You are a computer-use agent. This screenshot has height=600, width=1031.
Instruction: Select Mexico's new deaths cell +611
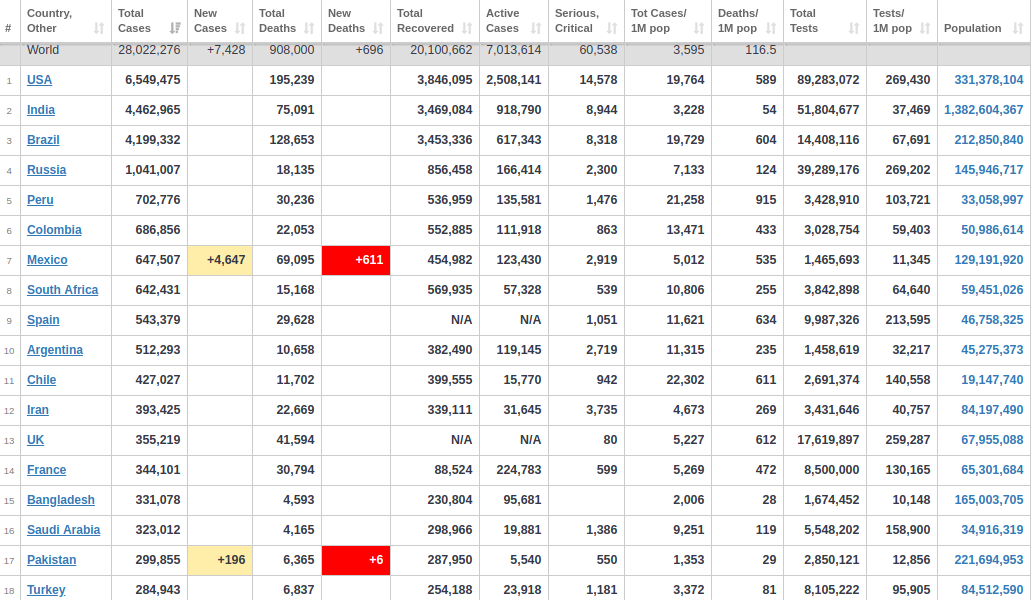click(x=356, y=260)
